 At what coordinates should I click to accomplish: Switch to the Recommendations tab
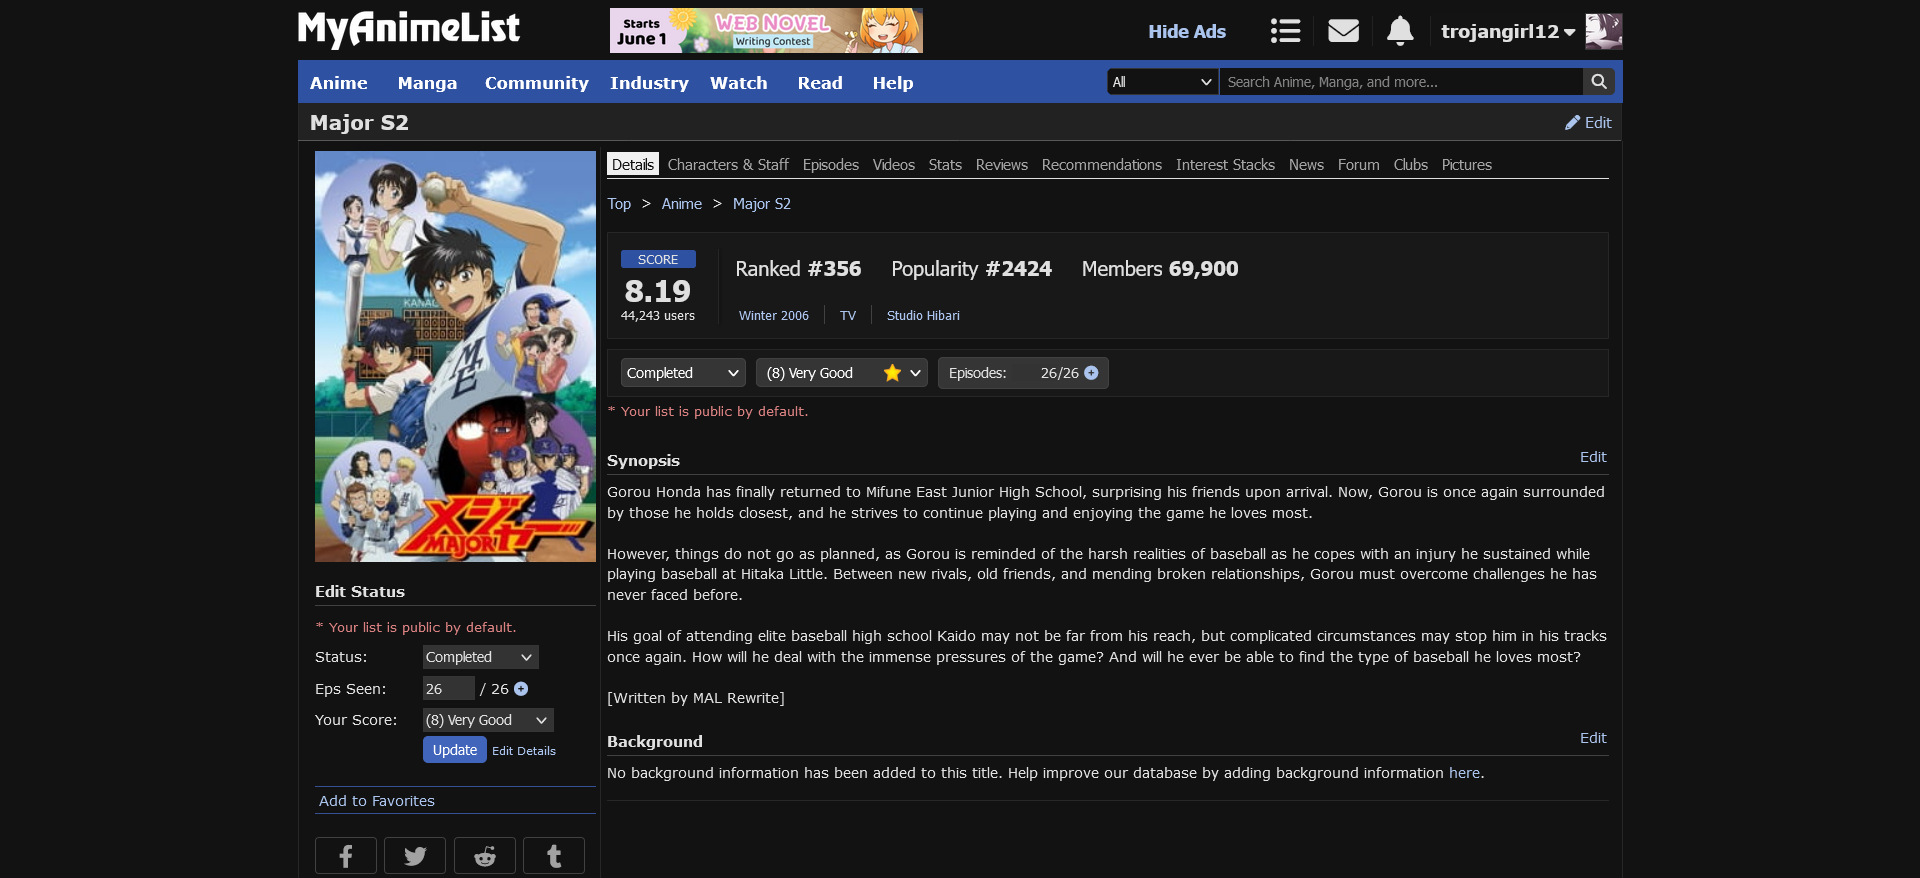click(1102, 165)
